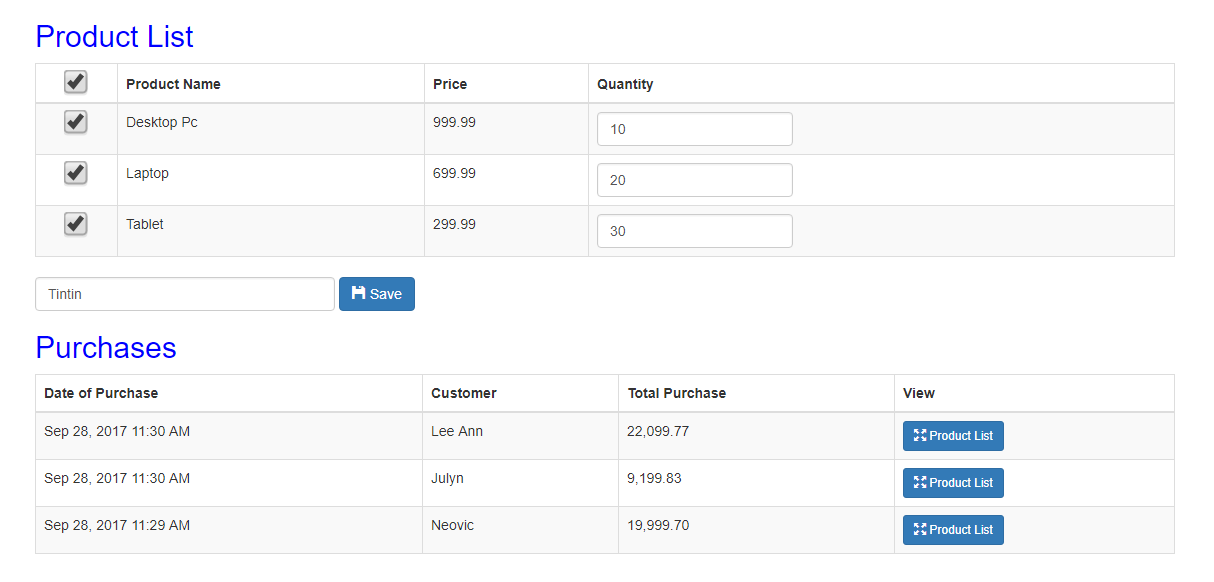The image size is (1214, 582).
Task: Click the Laptop quantity field
Action: point(695,180)
